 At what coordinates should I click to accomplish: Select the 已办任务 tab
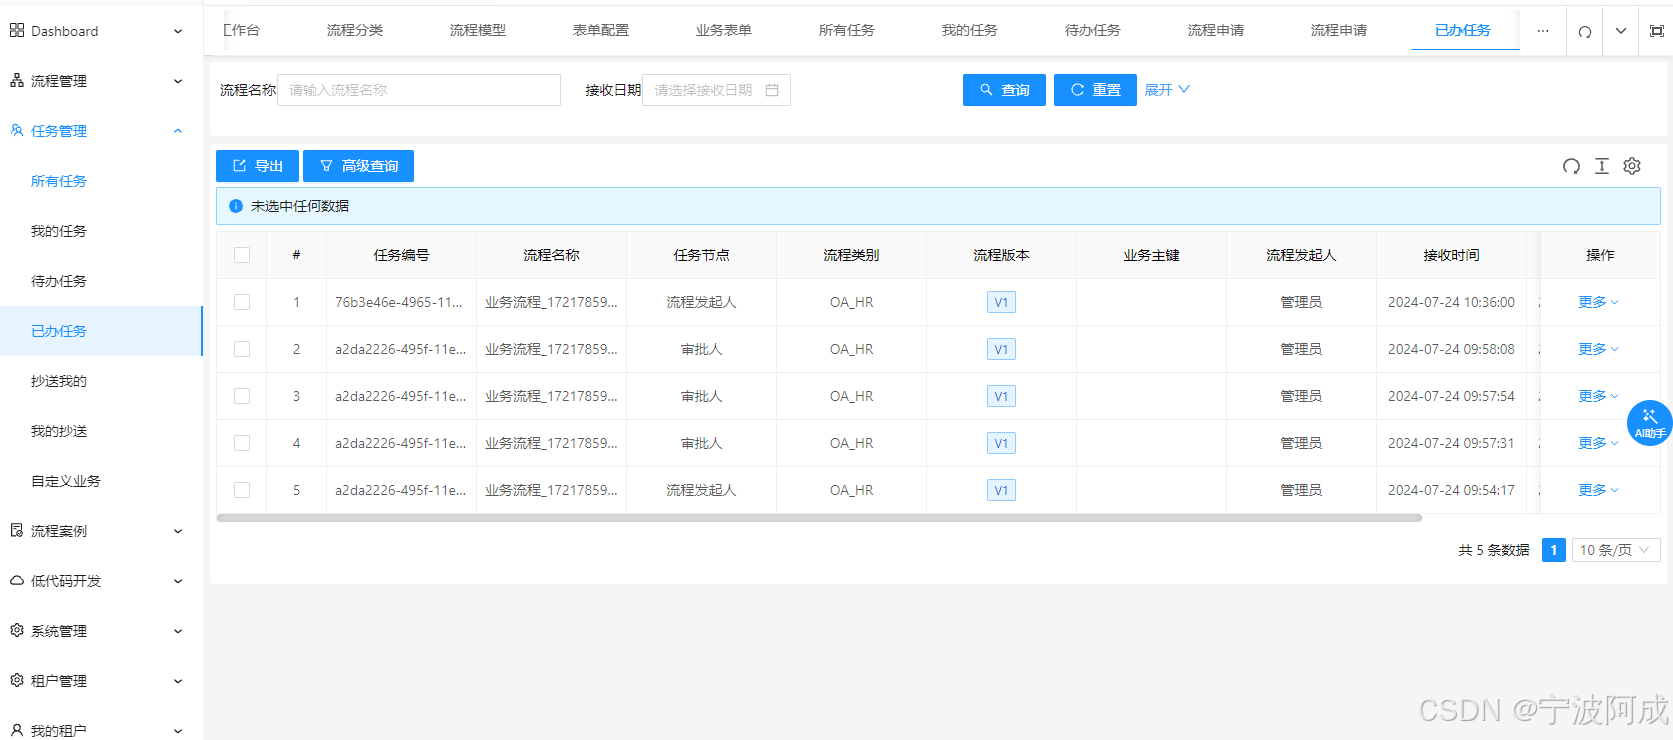pos(1463,31)
